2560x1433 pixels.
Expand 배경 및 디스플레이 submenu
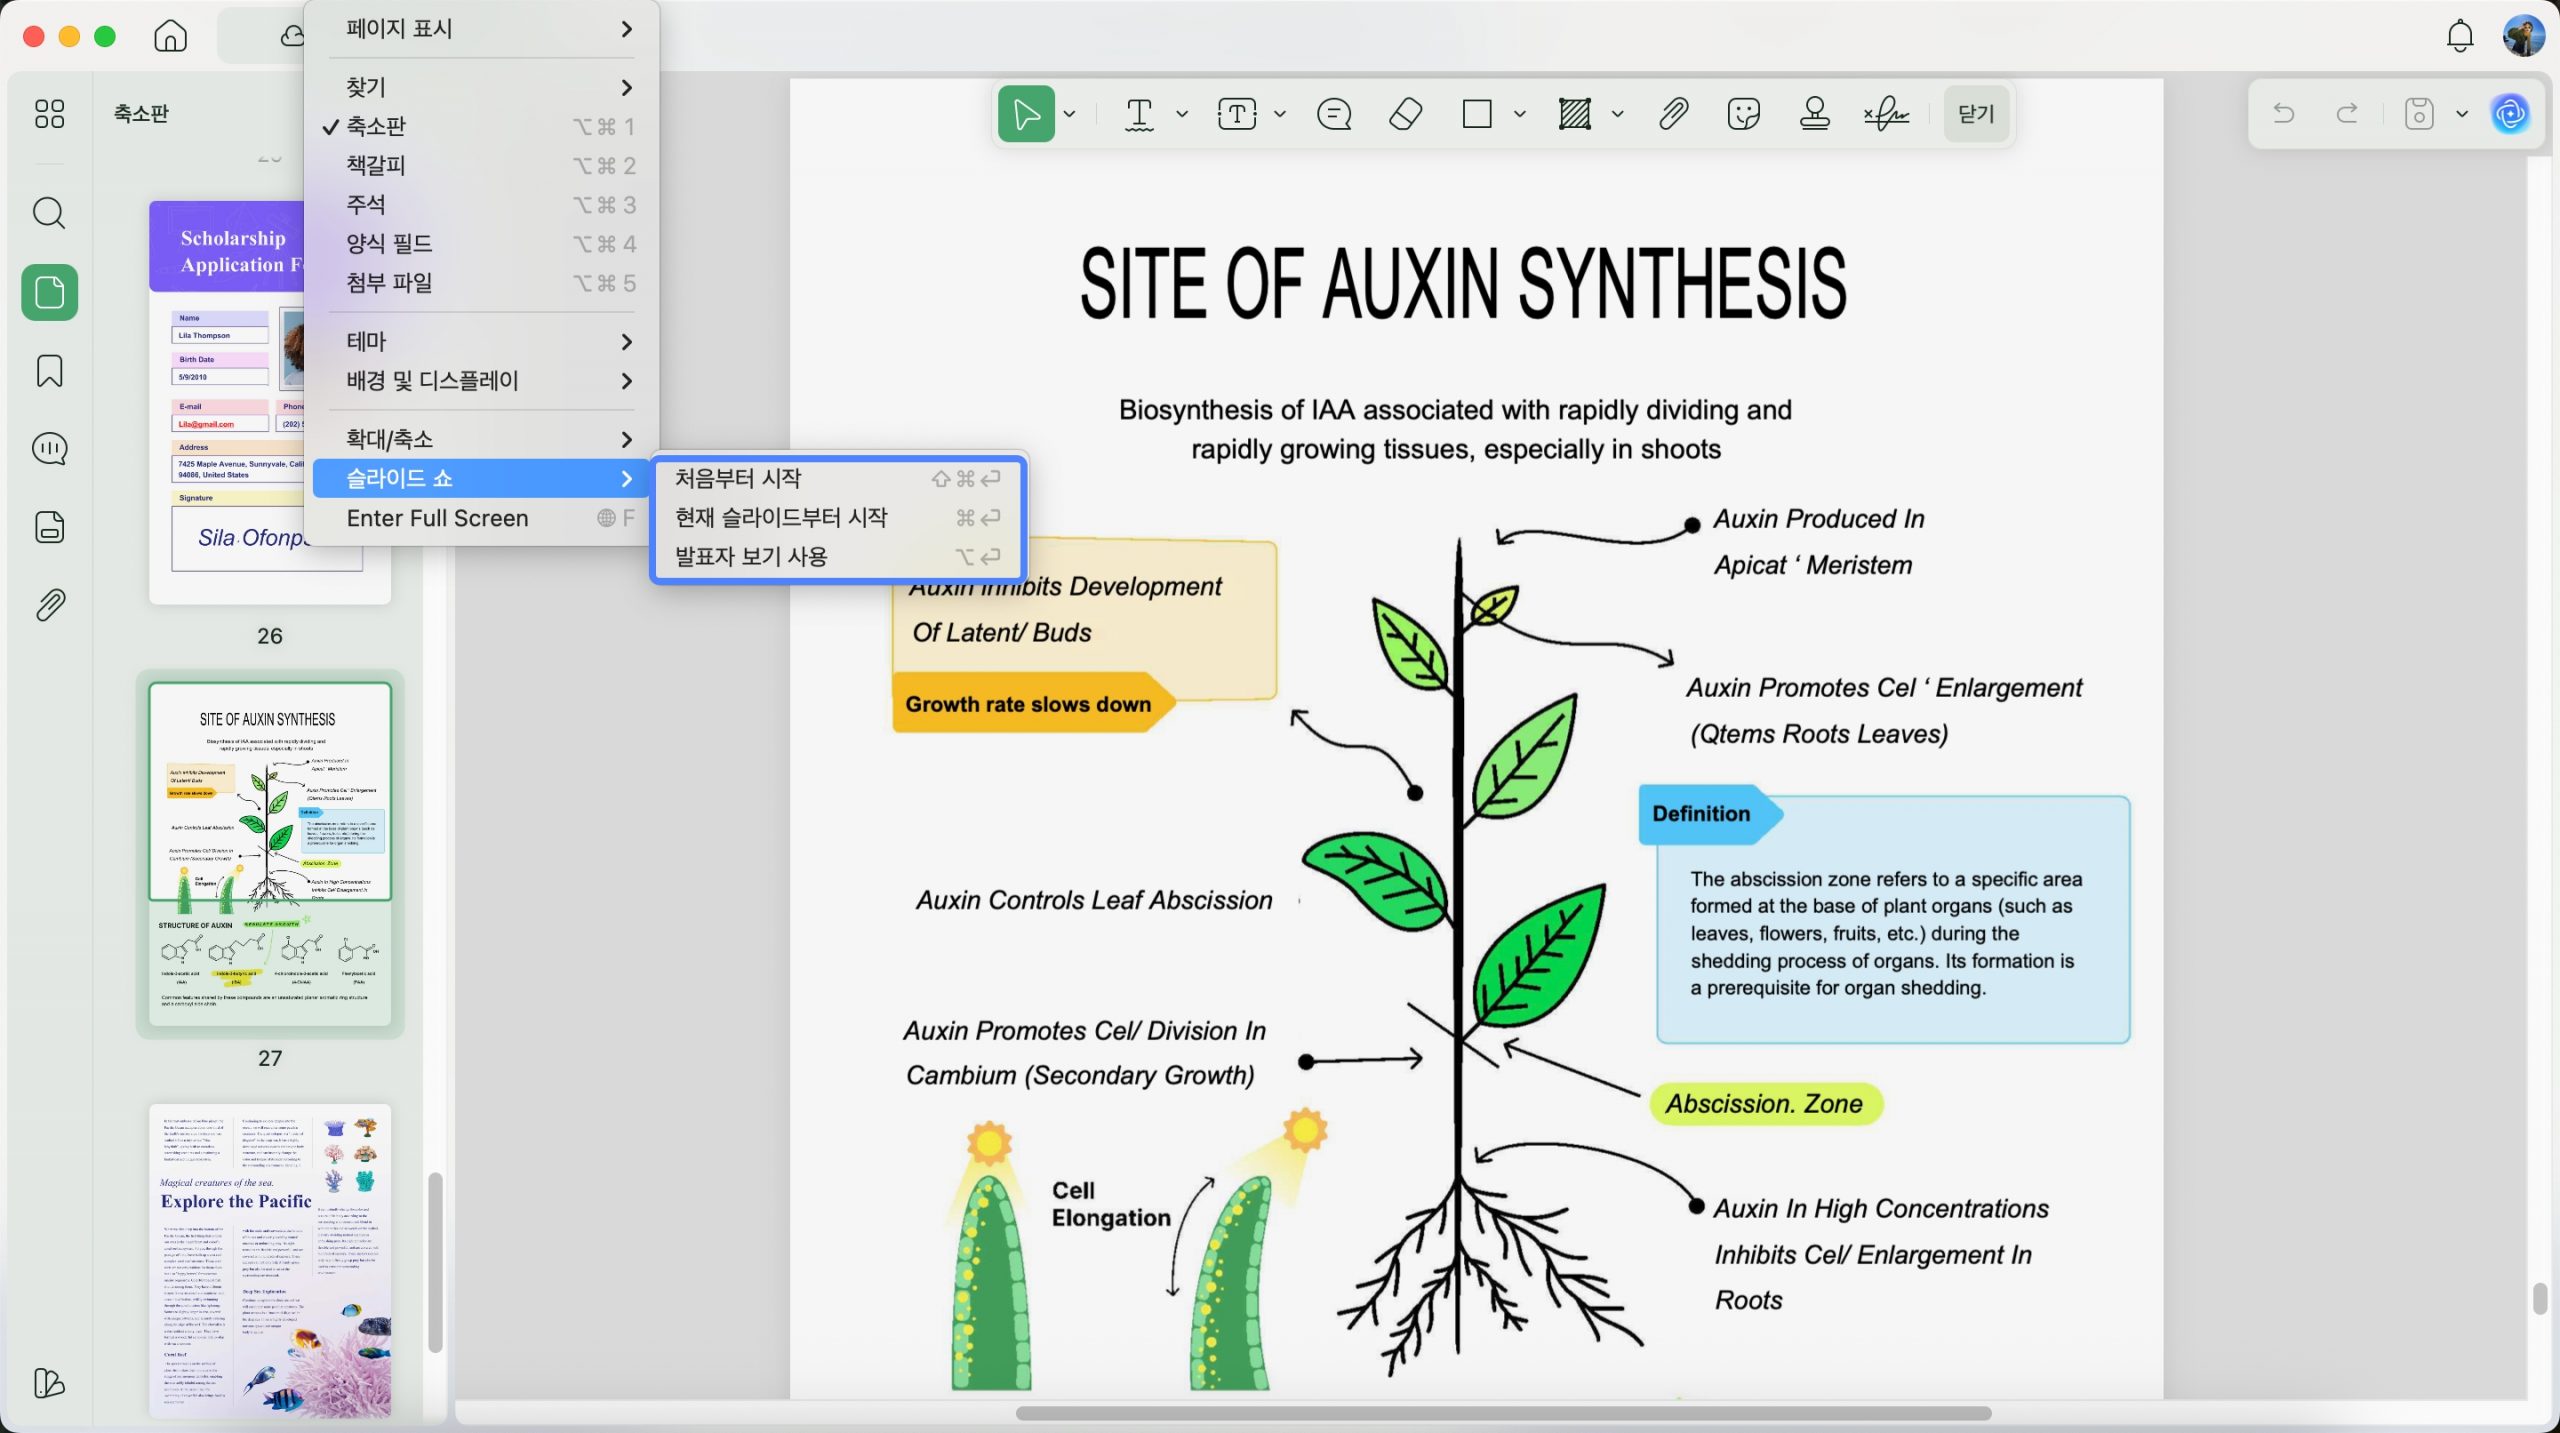coord(483,381)
